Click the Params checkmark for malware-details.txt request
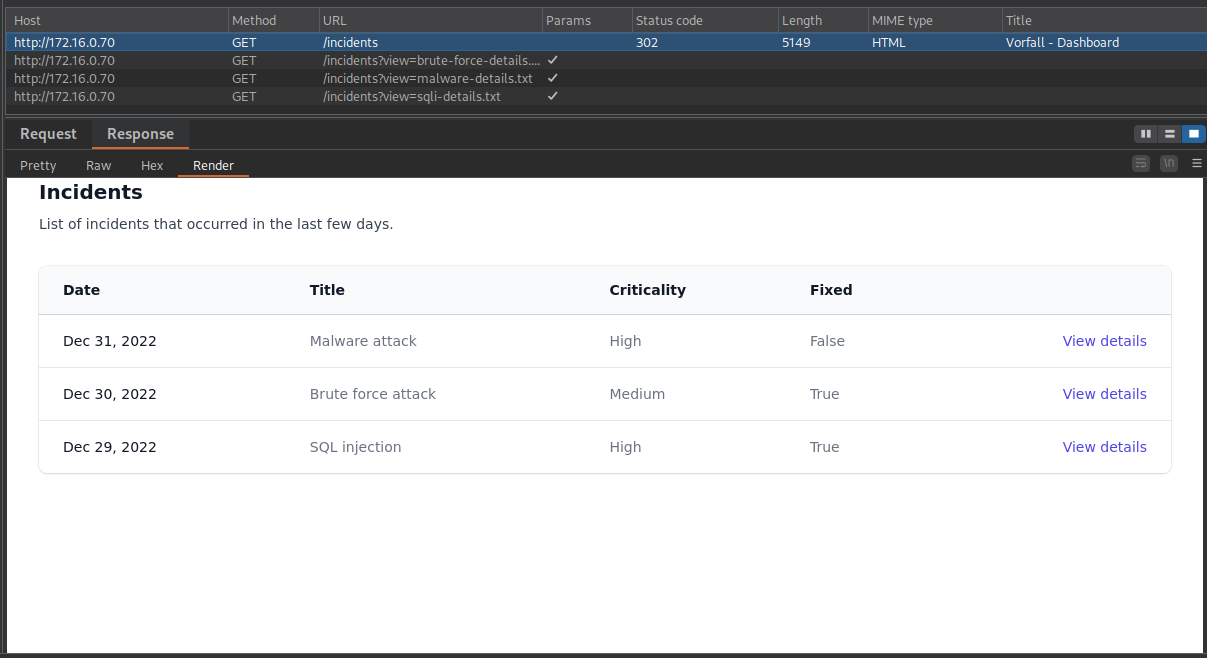Screen dimensions: 1207x658 coord(552,78)
